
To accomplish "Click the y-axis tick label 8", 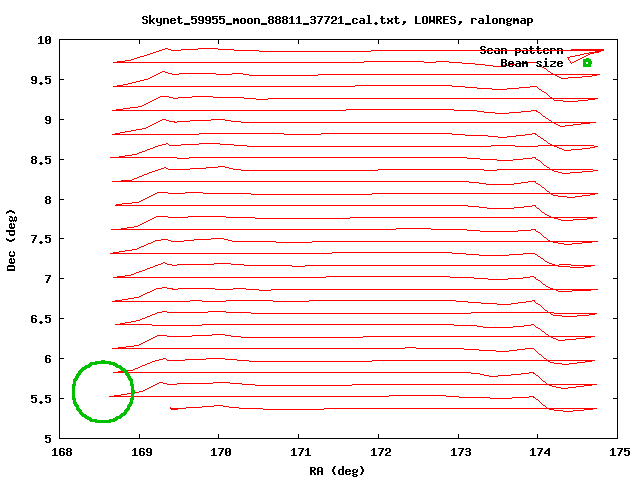I will pyautogui.click(x=49, y=200).
